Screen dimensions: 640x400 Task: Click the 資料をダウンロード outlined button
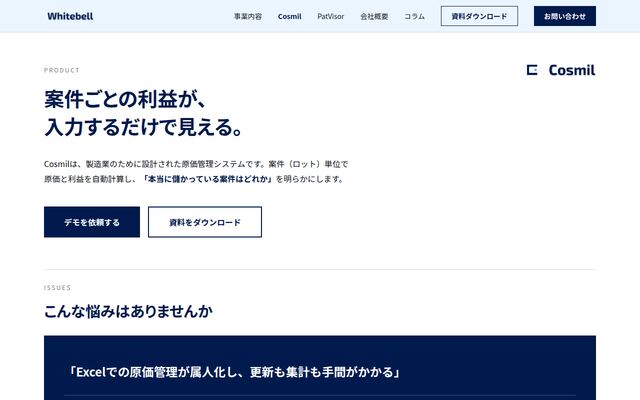[205, 222]
